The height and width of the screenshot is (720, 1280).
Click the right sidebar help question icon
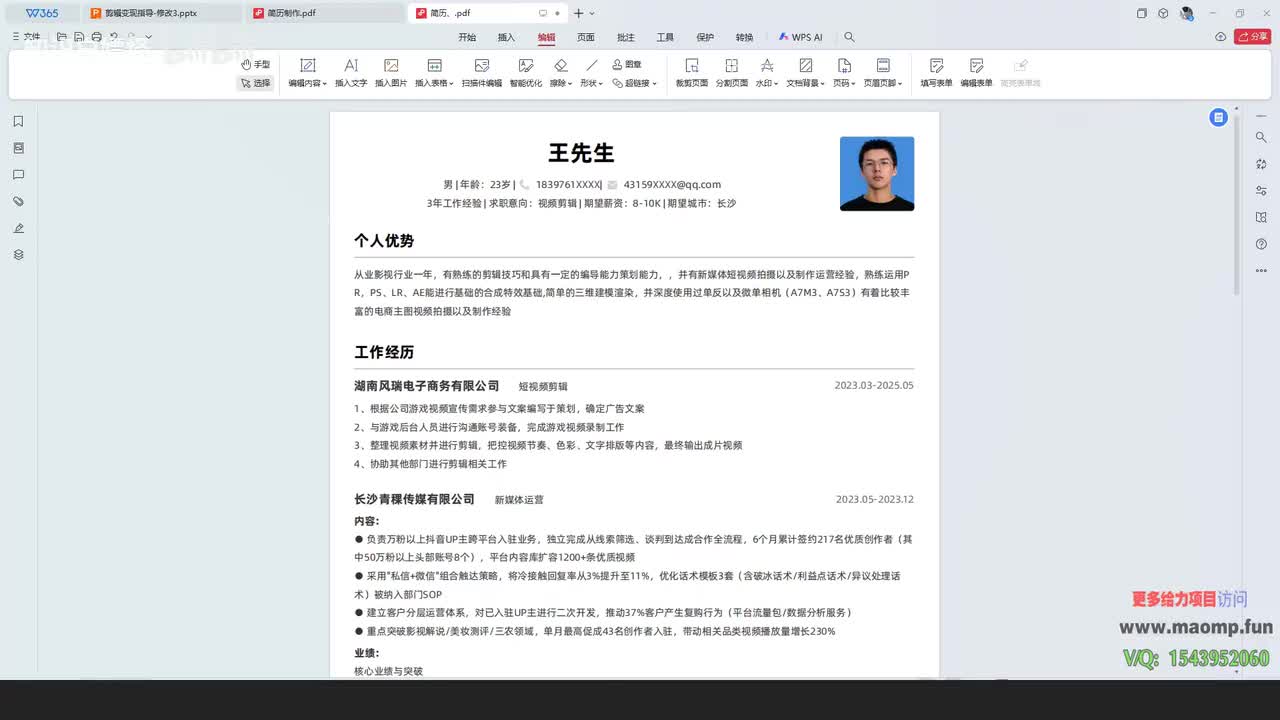tap(1261, 244)
